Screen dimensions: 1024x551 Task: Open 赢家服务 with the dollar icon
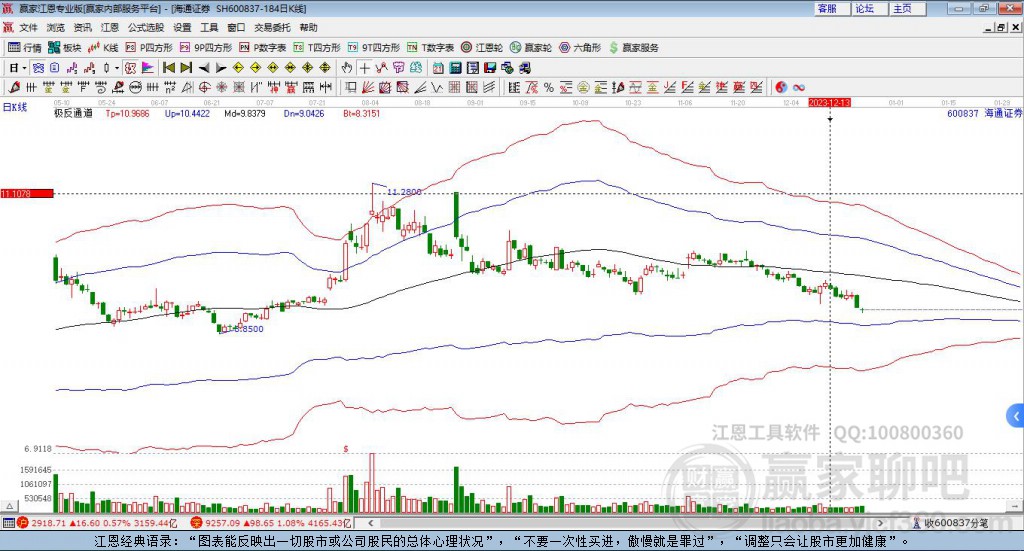(633, 48)
